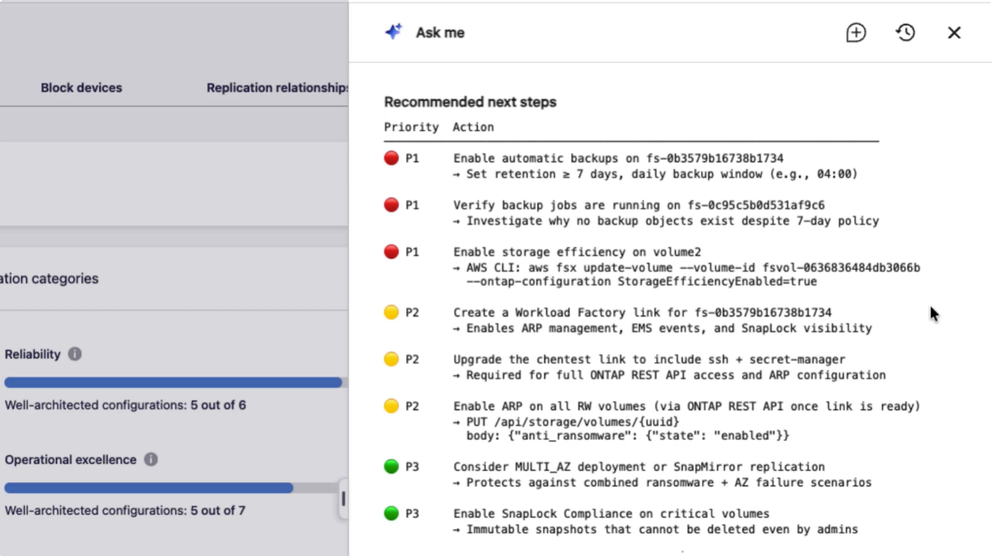Viewport: 998px width, 556px height.
Task: Click 'Required for full ONTAP REST API access' line
Action: (670, 375)
